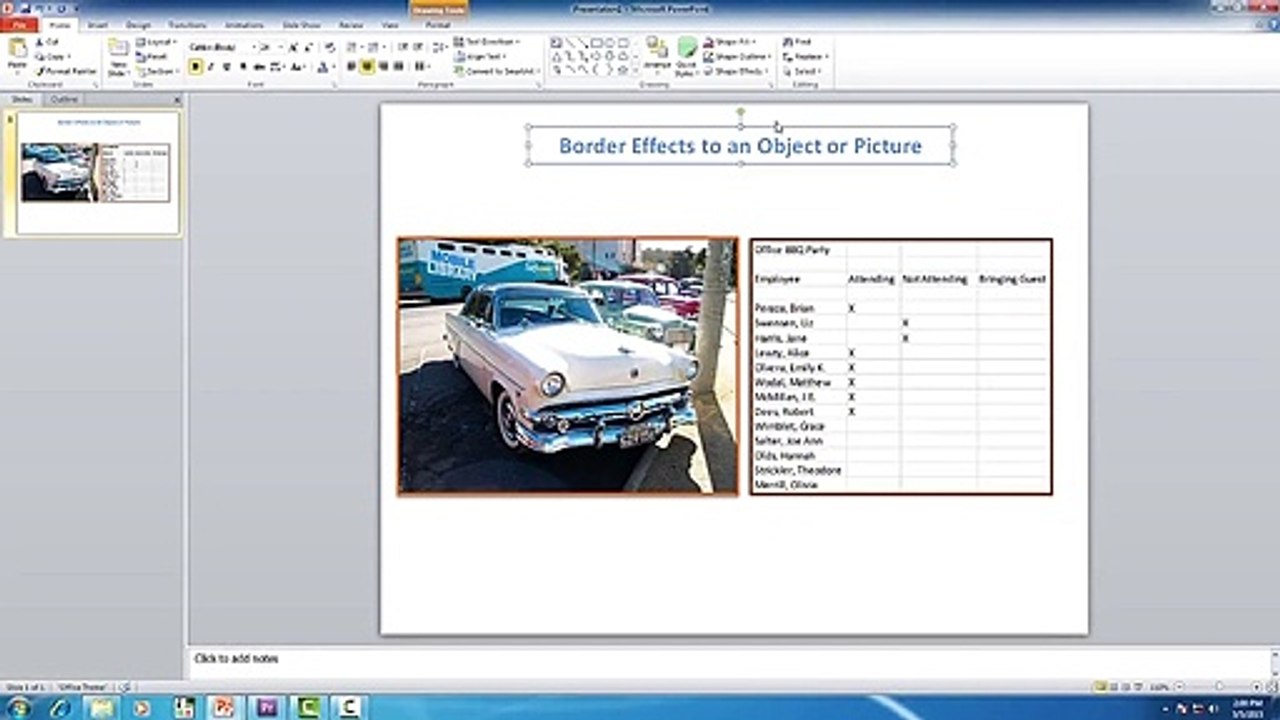Click the Windows Start button
Image resolution: width=1280 pixels, height=720 pixels.
[x=19, y=708]
